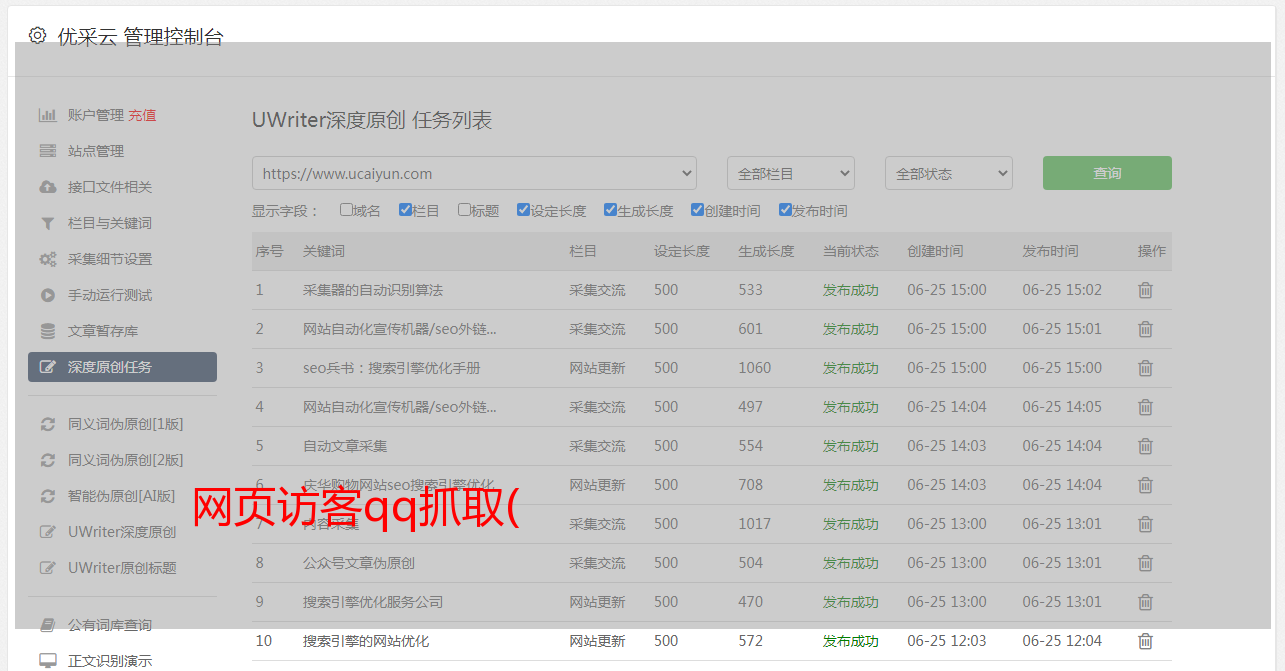Click the play icon for 手动运行测试
Image resolution: width=1285 pixels, height=671 pixels.
(x=47, y=295)
